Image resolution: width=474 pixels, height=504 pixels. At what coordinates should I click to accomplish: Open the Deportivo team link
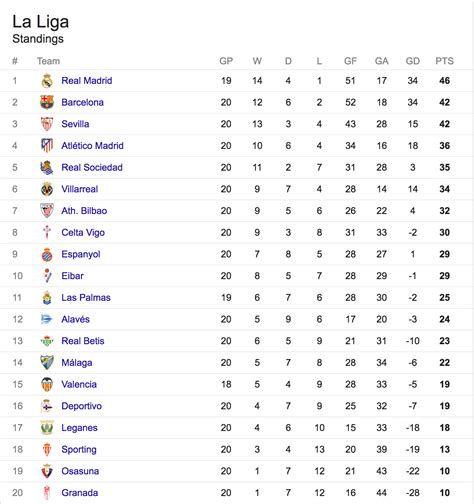point(82,406)
